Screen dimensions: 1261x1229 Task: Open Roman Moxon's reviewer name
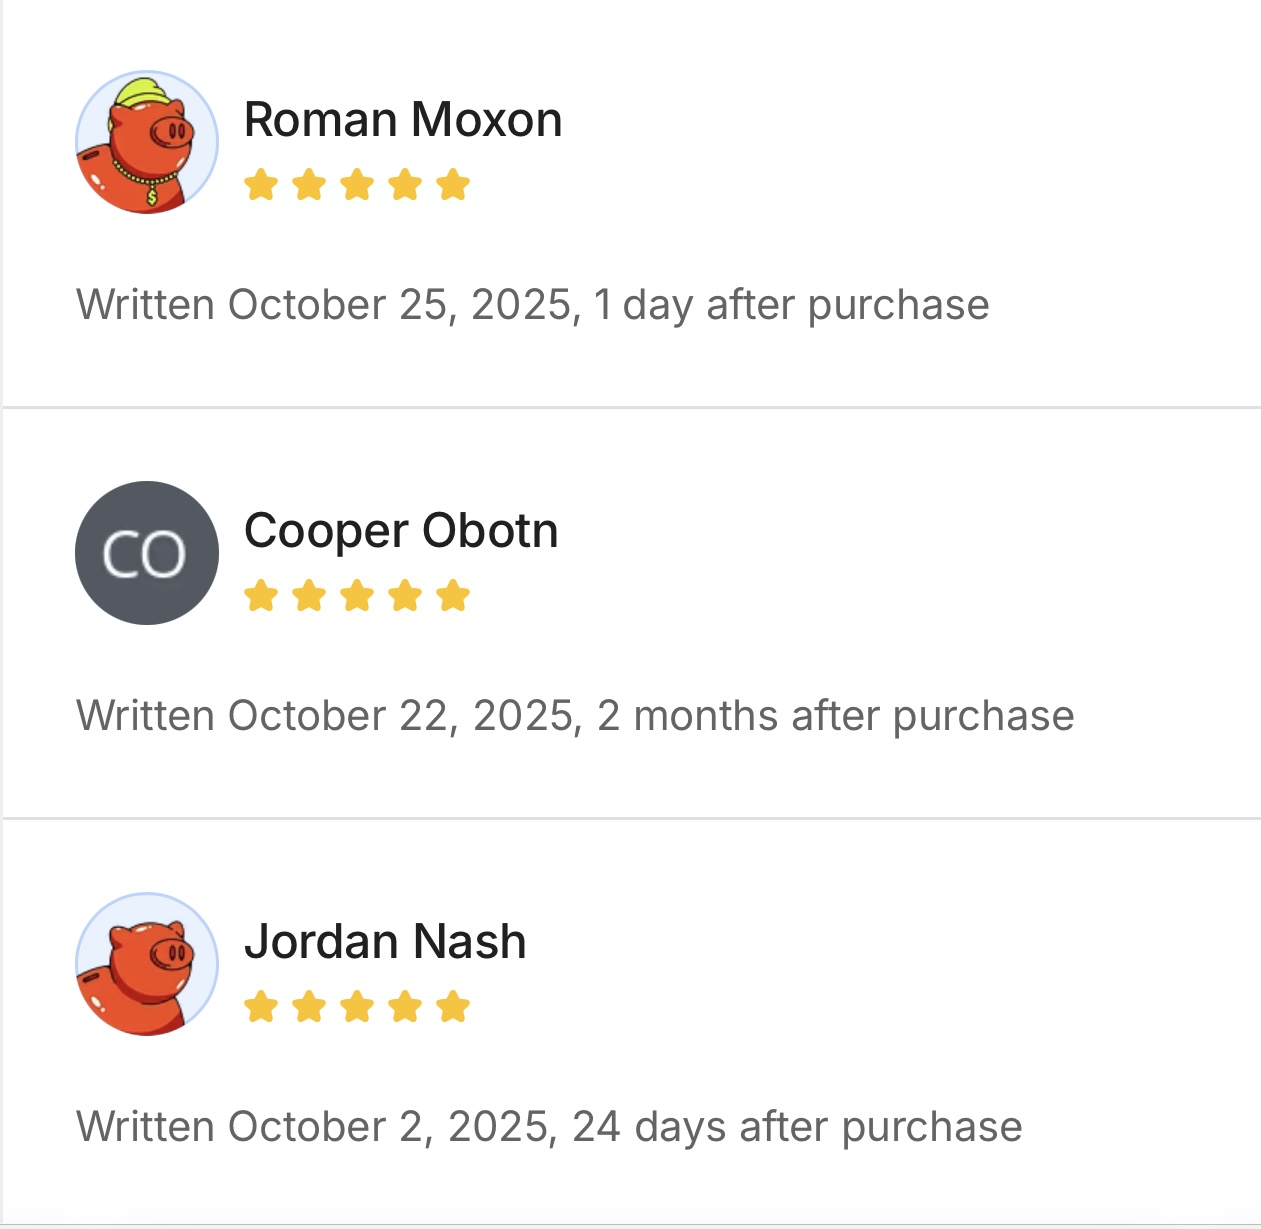pyautogui.click(x=403, y=120)
